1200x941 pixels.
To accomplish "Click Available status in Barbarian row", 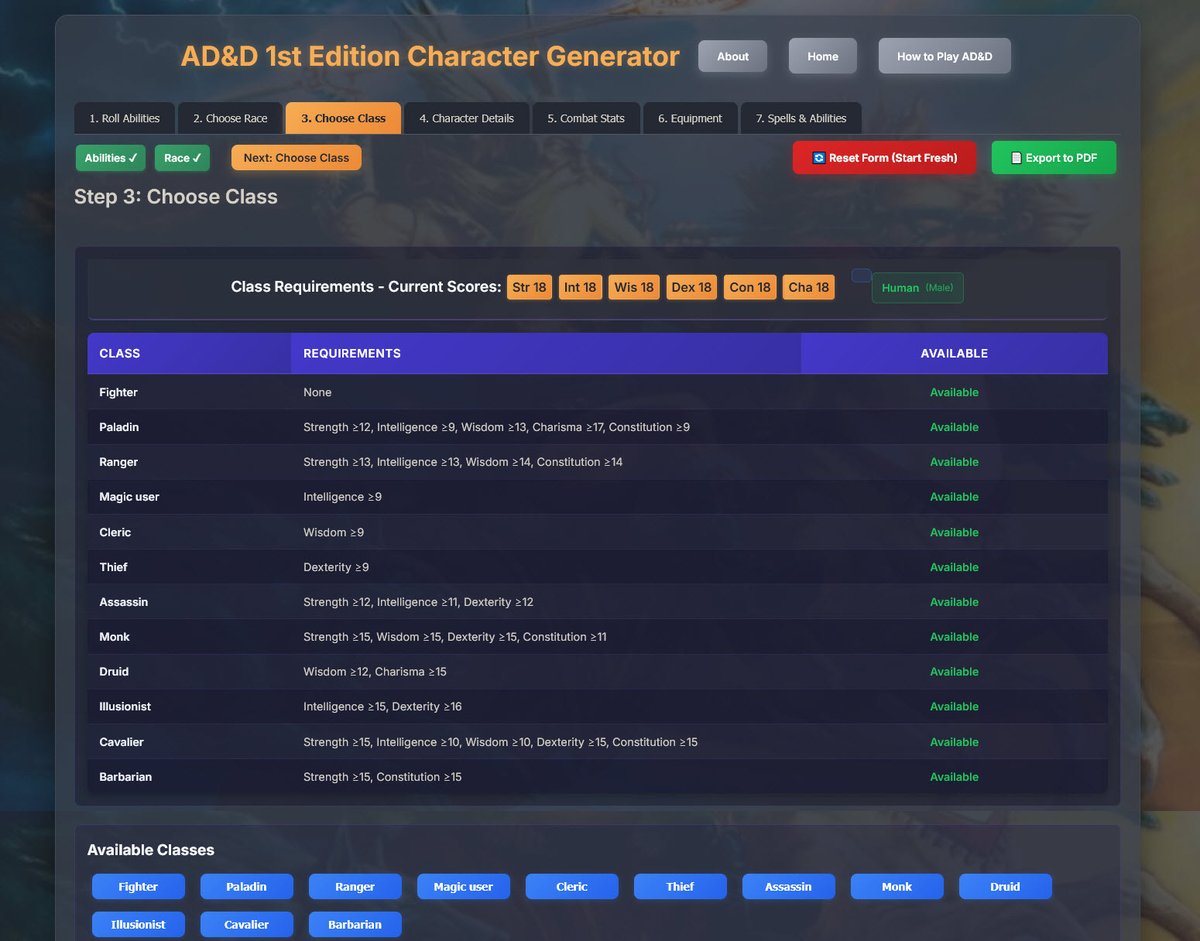I will click(x=954, y=777).
